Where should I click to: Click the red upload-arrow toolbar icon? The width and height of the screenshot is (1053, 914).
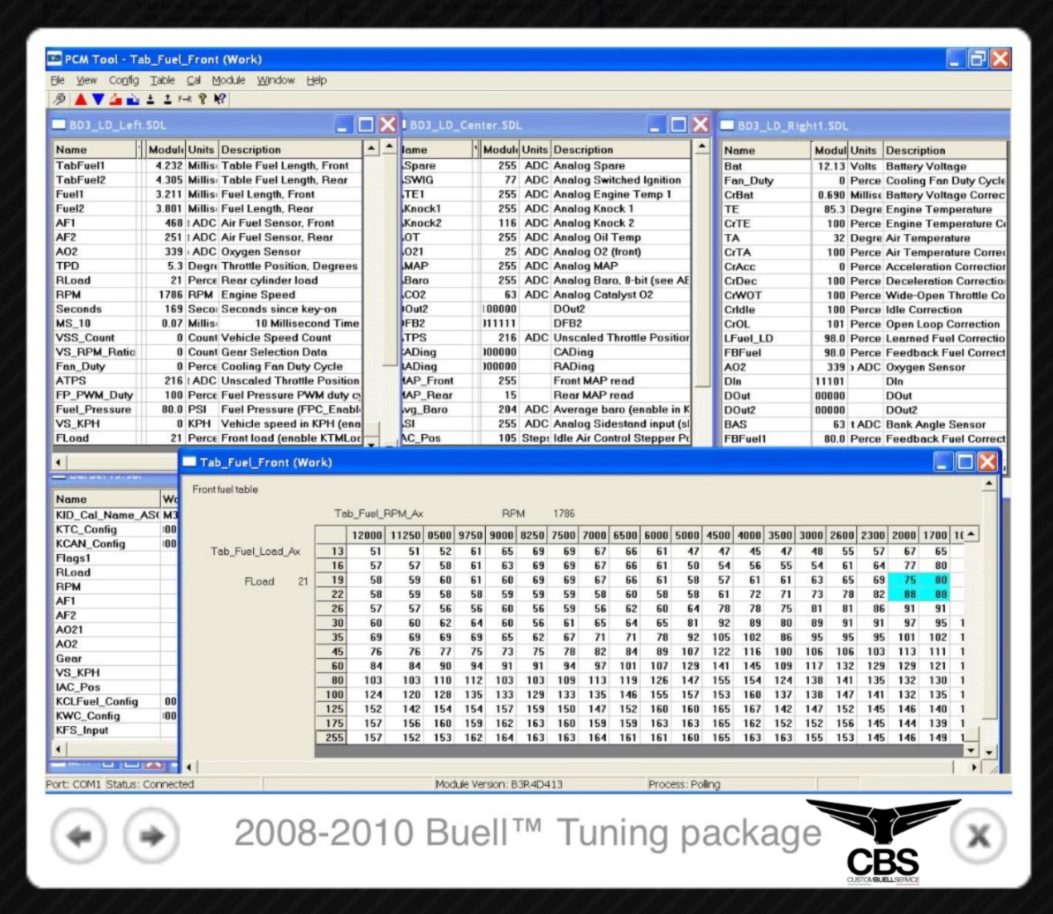pyautogui.click(x=116, y=99)
